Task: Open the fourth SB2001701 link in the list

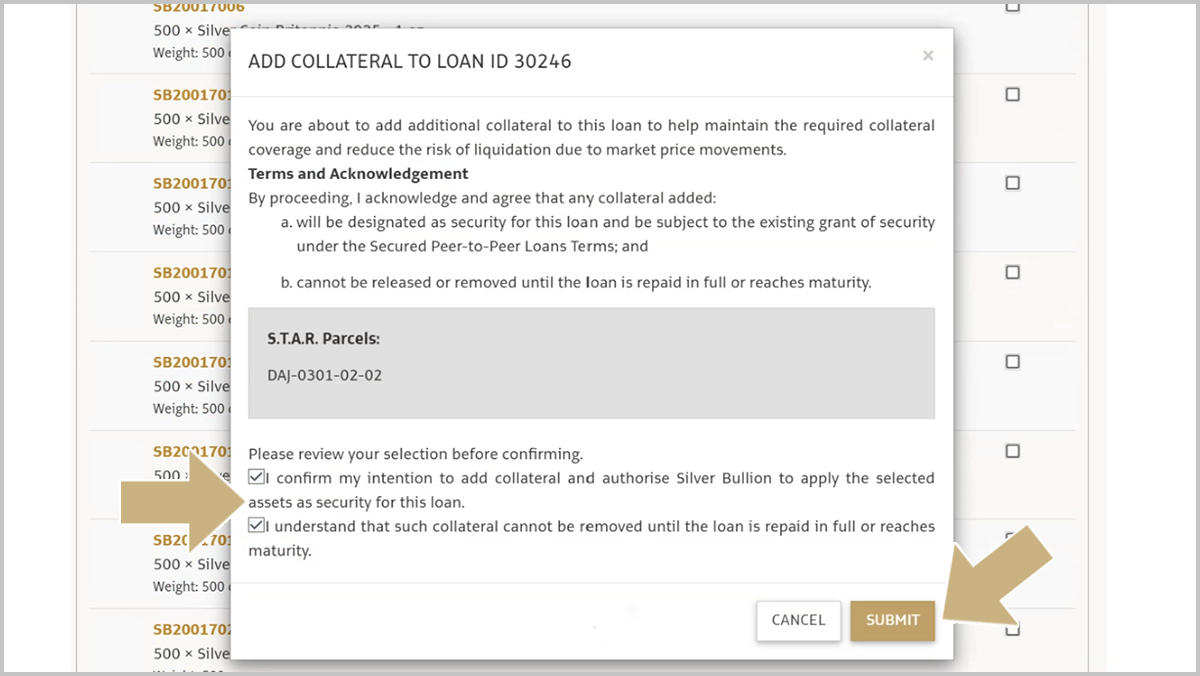Action: tap(192, 361)
